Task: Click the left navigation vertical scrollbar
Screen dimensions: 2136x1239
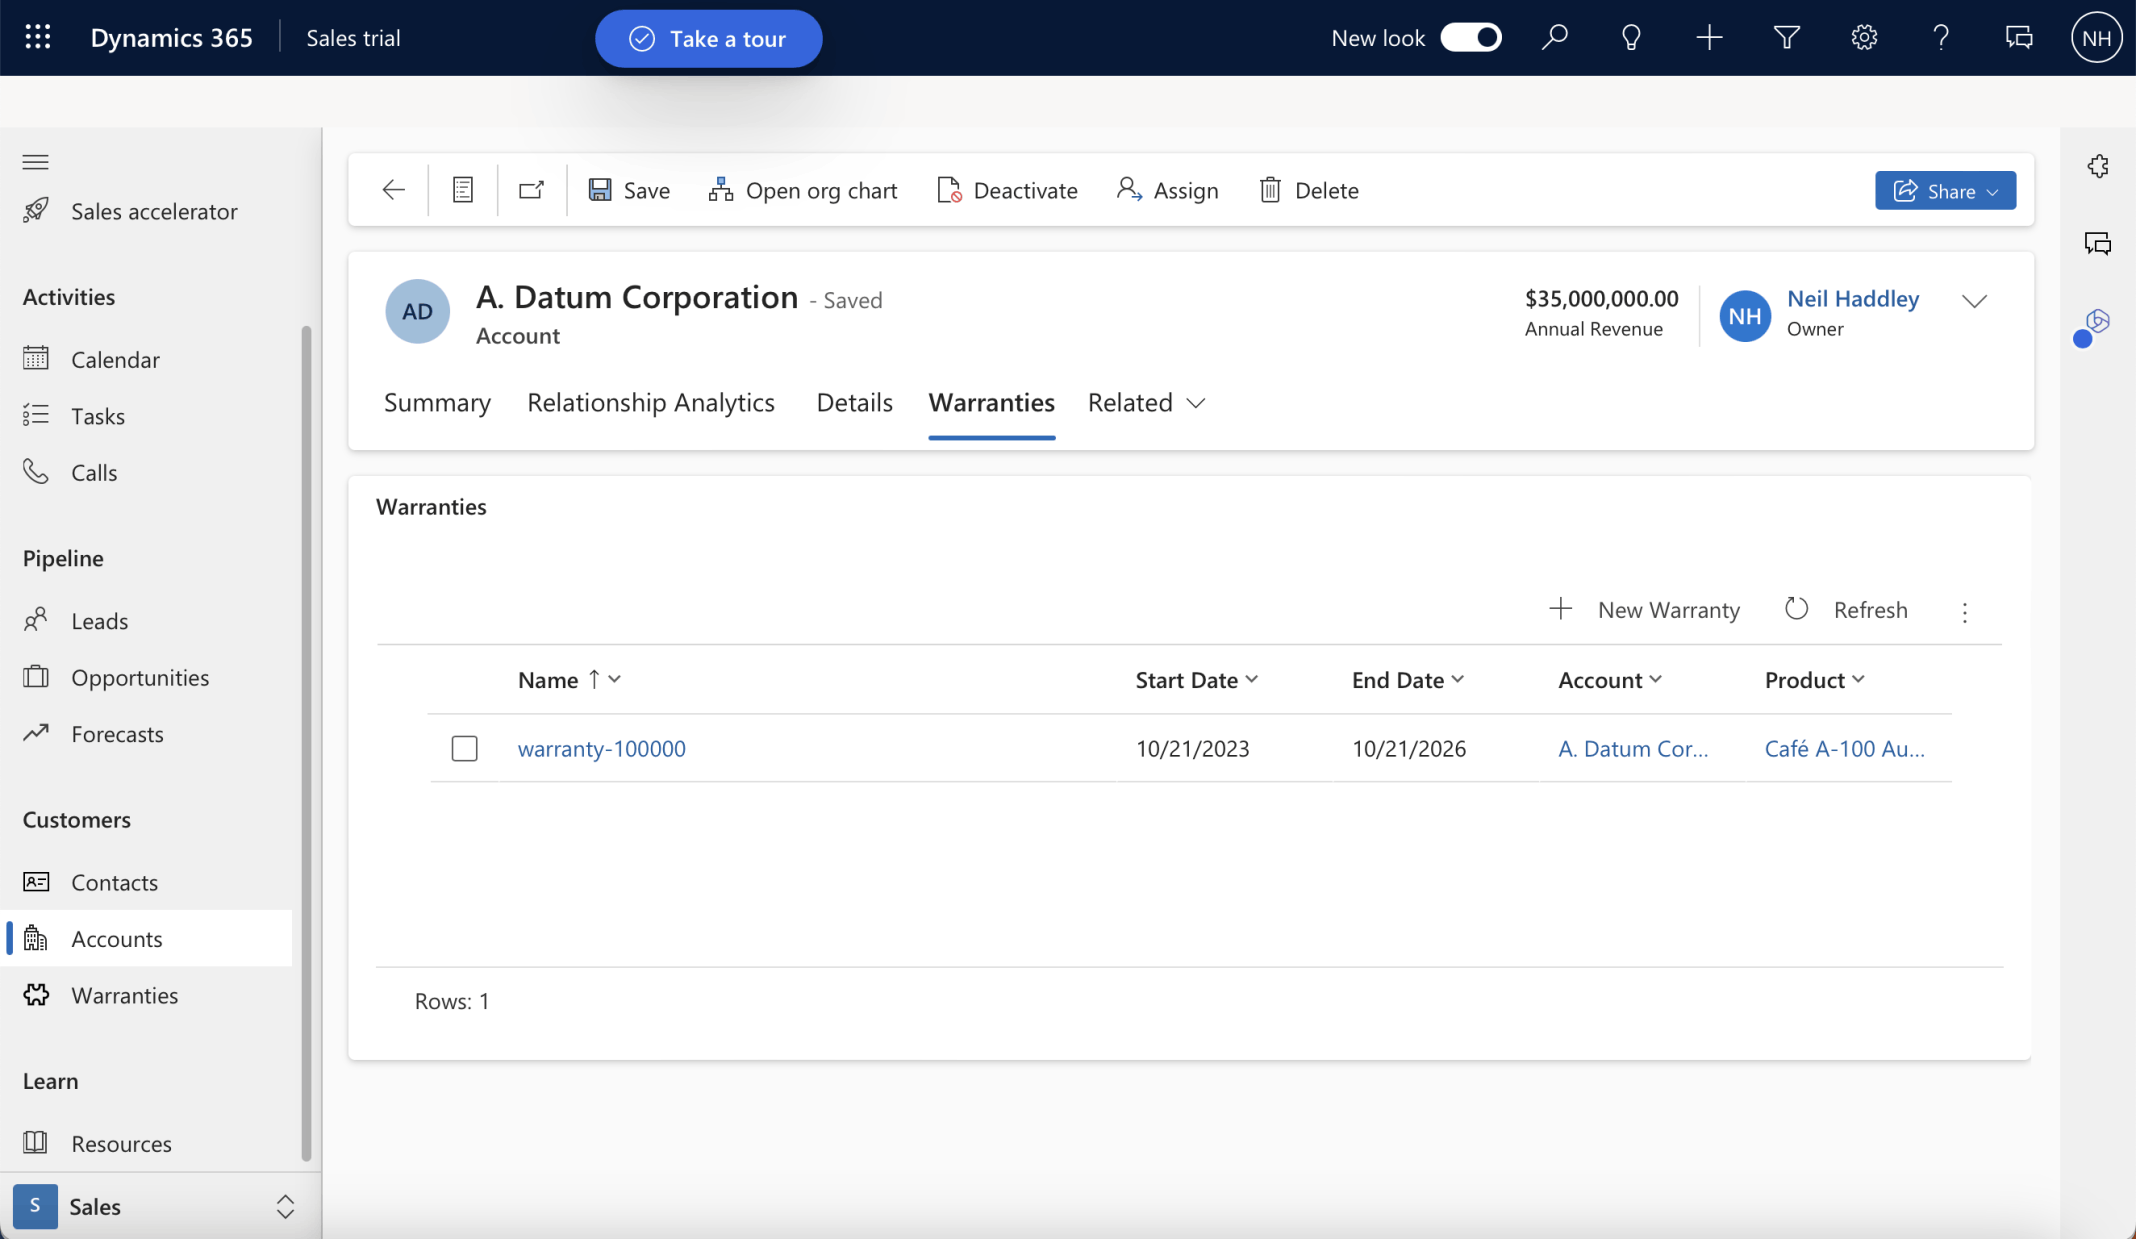Action: point(306,740)
